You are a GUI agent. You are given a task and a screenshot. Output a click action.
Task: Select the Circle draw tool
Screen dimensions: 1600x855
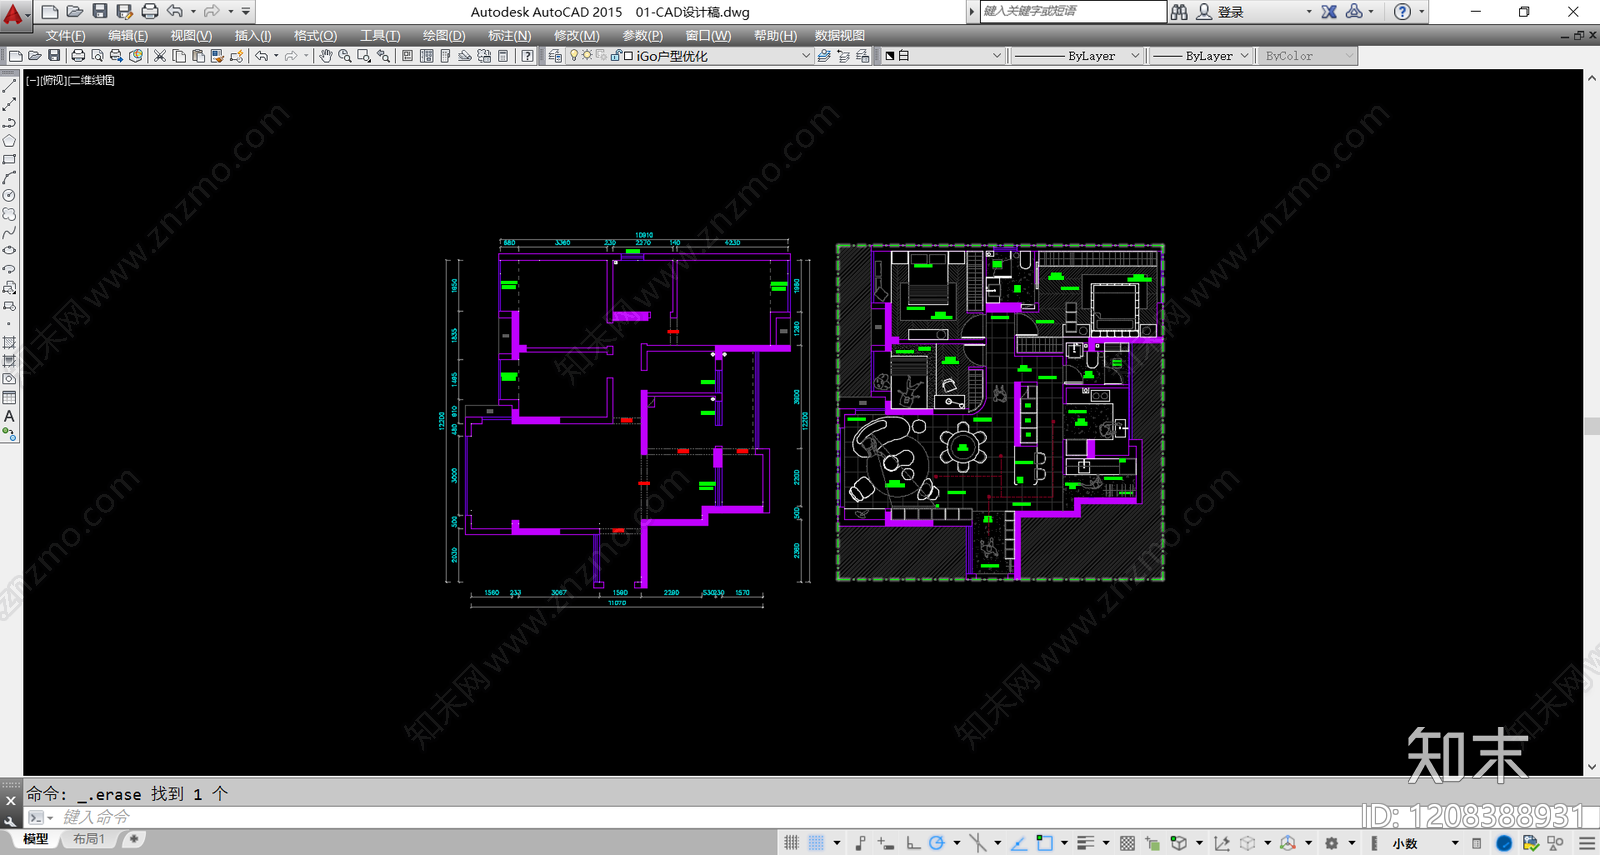pyautogui.click(x=9, y=196)
